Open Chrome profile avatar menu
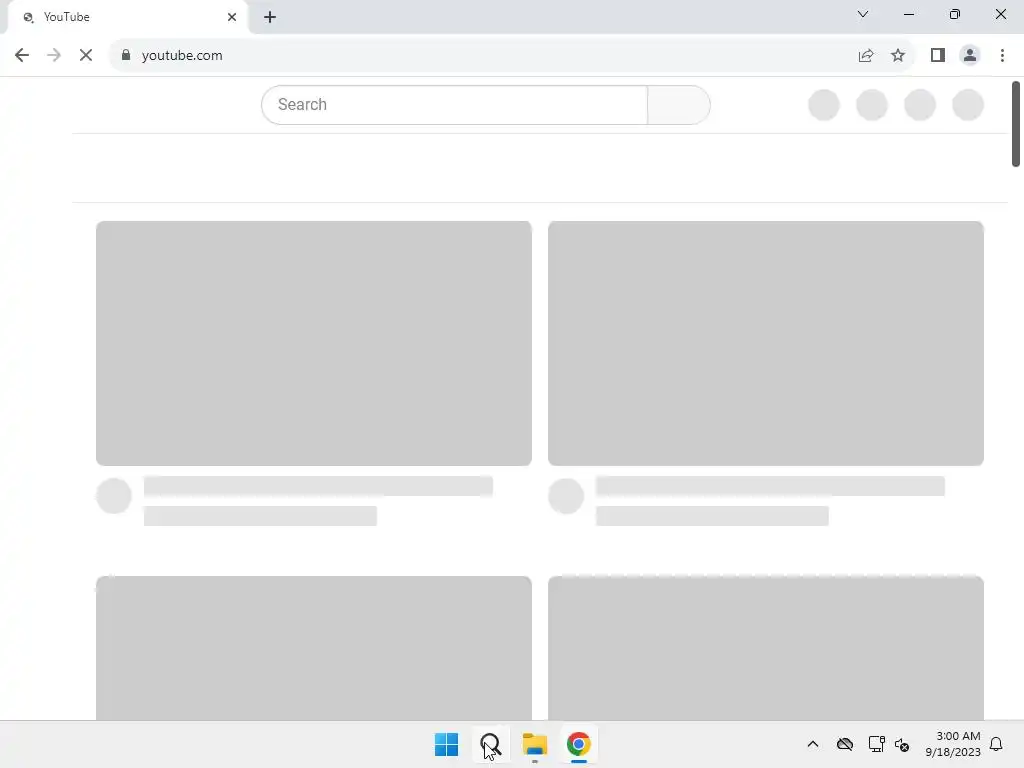 tap(970, 56)
